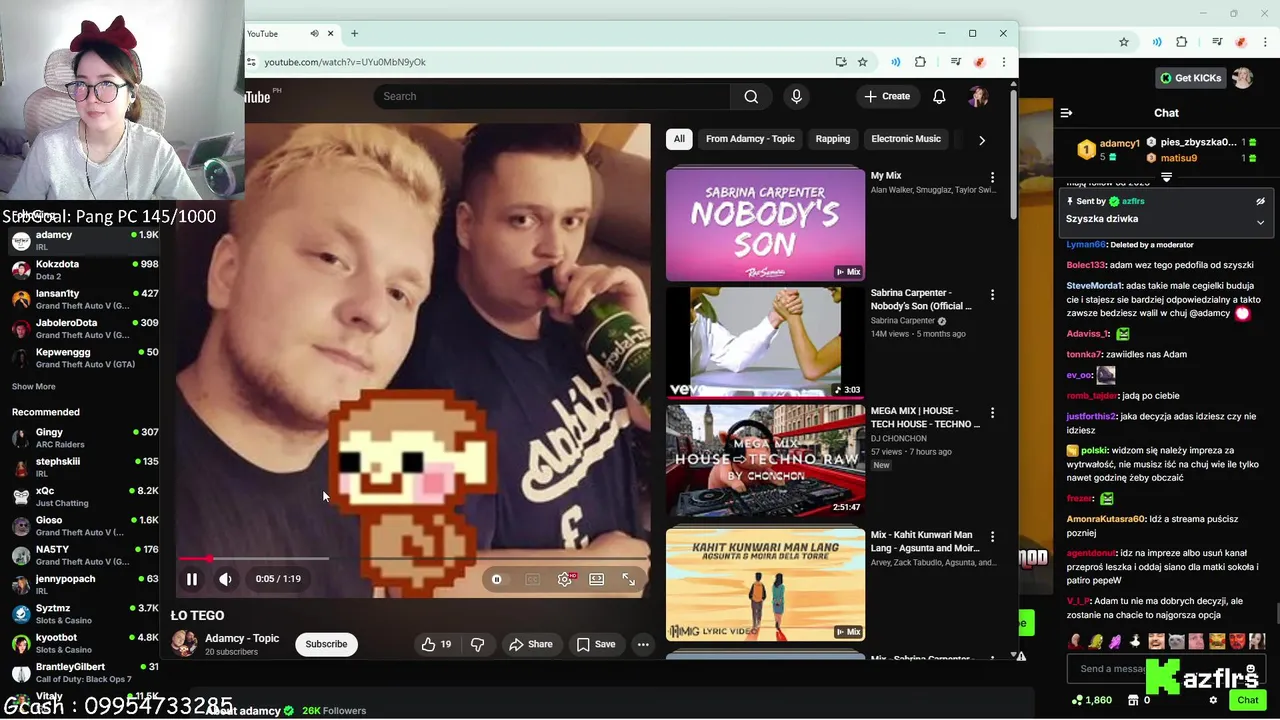
Task: Open media control icon in YouTube window toolbar
Action: click(956, 62)
